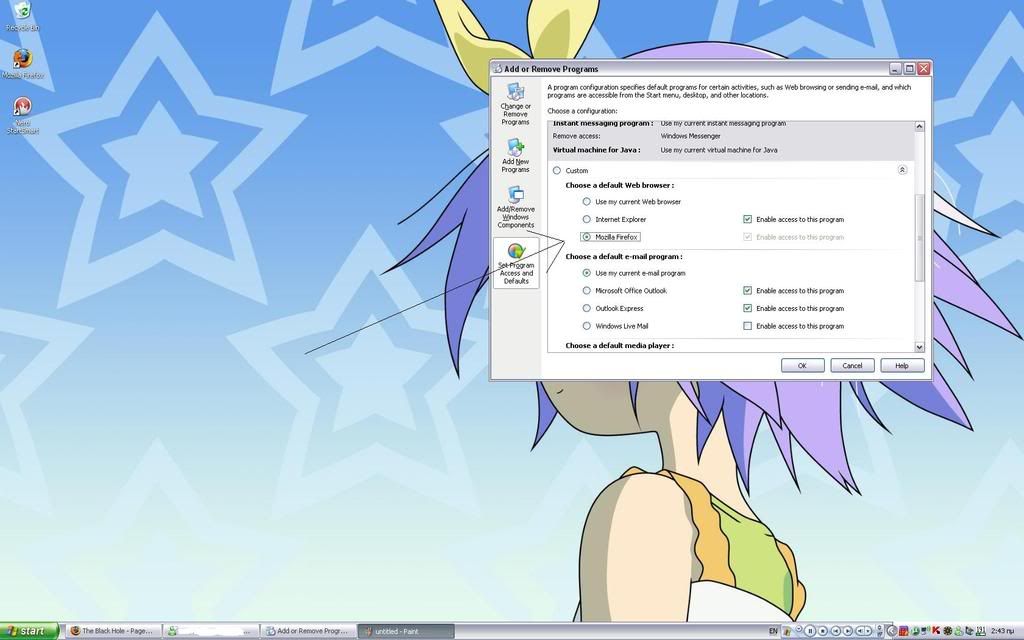Screen dimensions: 1024x640
Task: Enable access for Windows Live Mail
Action: click(x=747, y=326)
